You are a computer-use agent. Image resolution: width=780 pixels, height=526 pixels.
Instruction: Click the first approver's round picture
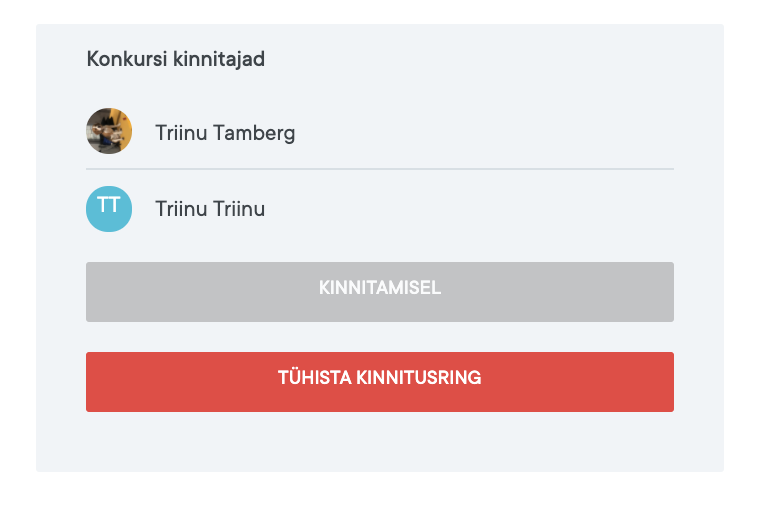pyautogui.click(x=109, y=131)
